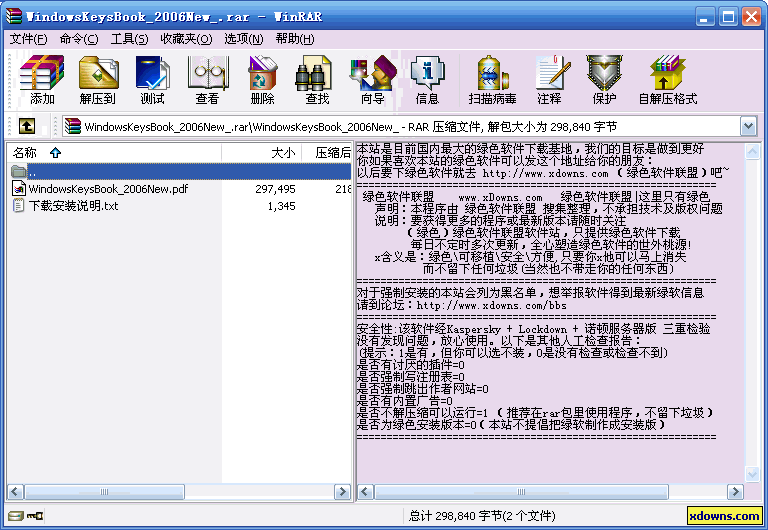Viewport: 768px width, 530px height.
Task: Click file list scroll left arrow
Action: click(x=15, y=491)
